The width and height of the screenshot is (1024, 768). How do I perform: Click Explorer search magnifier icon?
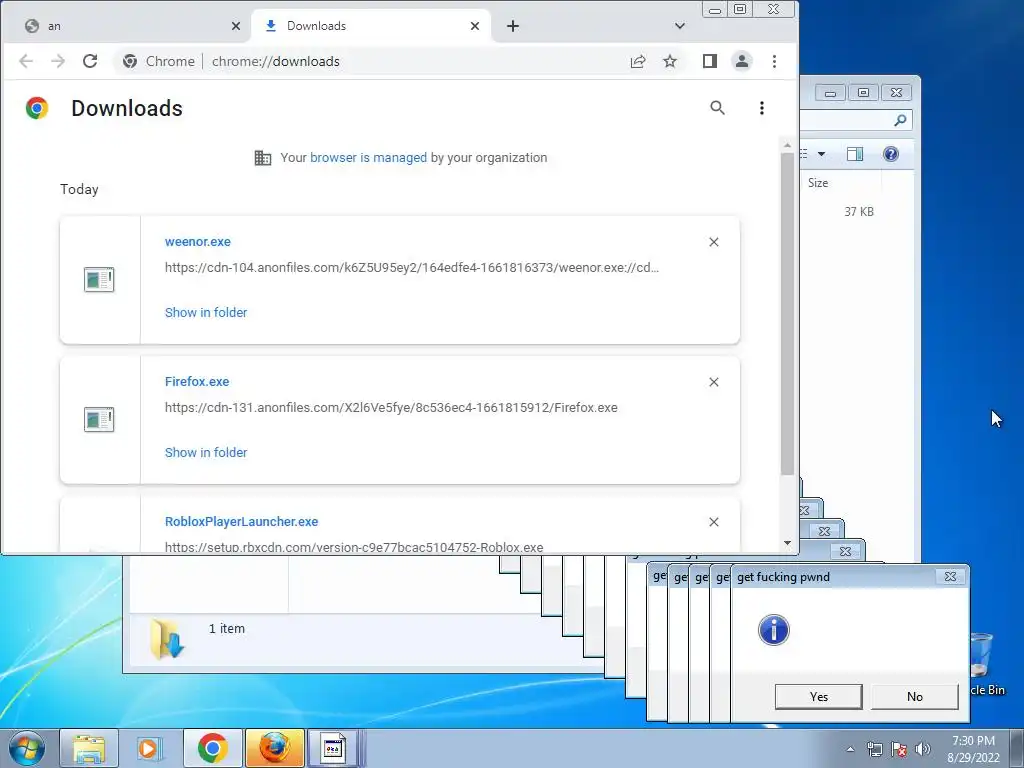901,120
